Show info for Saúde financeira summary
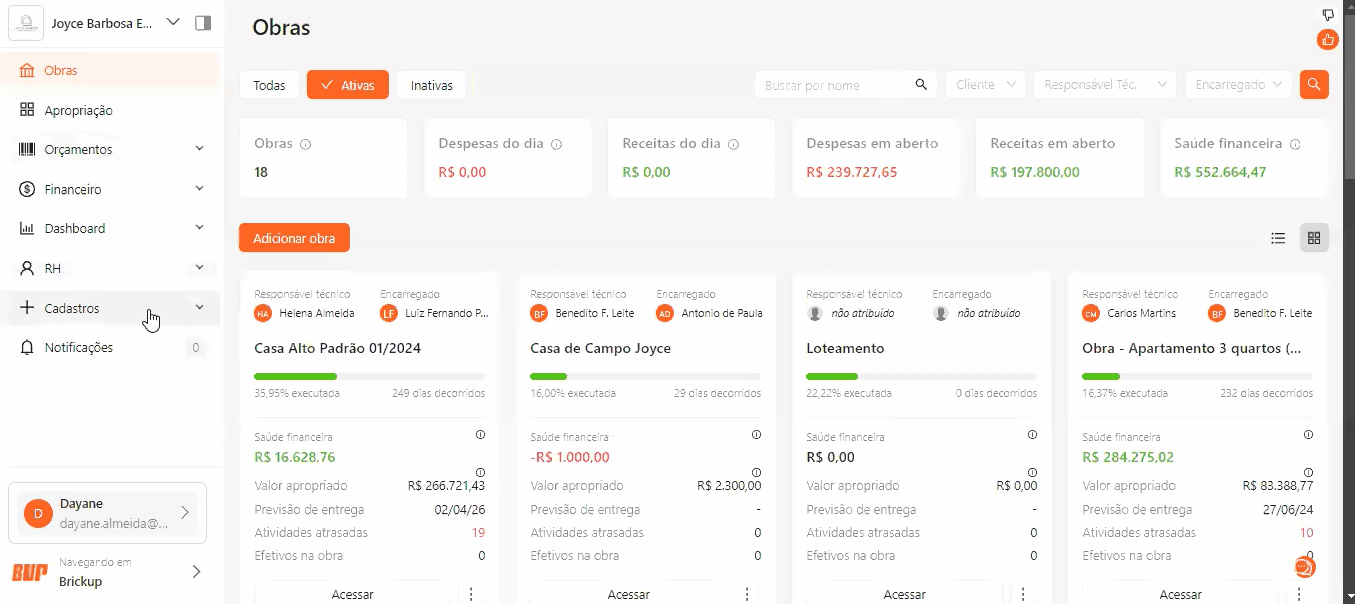 [1295, 144]
